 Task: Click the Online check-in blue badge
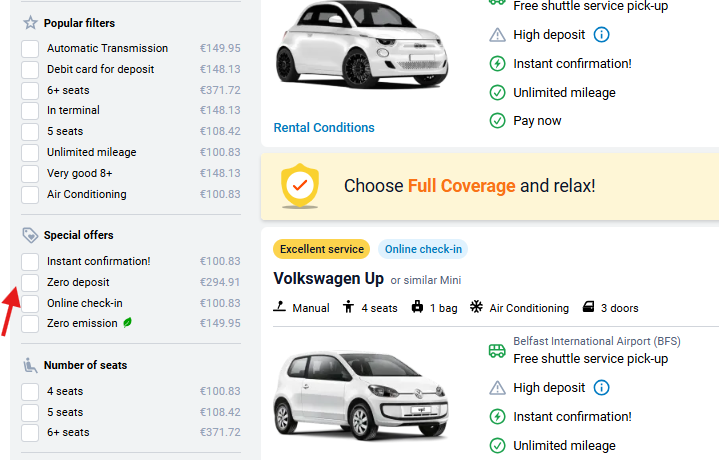[422, 250]
